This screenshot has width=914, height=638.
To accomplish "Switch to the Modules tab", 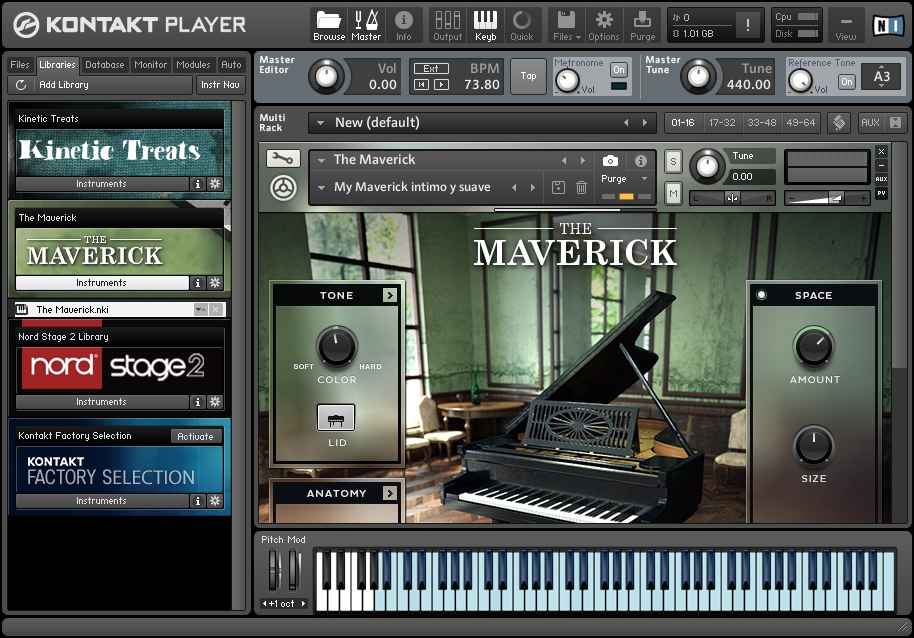I will pyautogui.click(x=193, y=65).
